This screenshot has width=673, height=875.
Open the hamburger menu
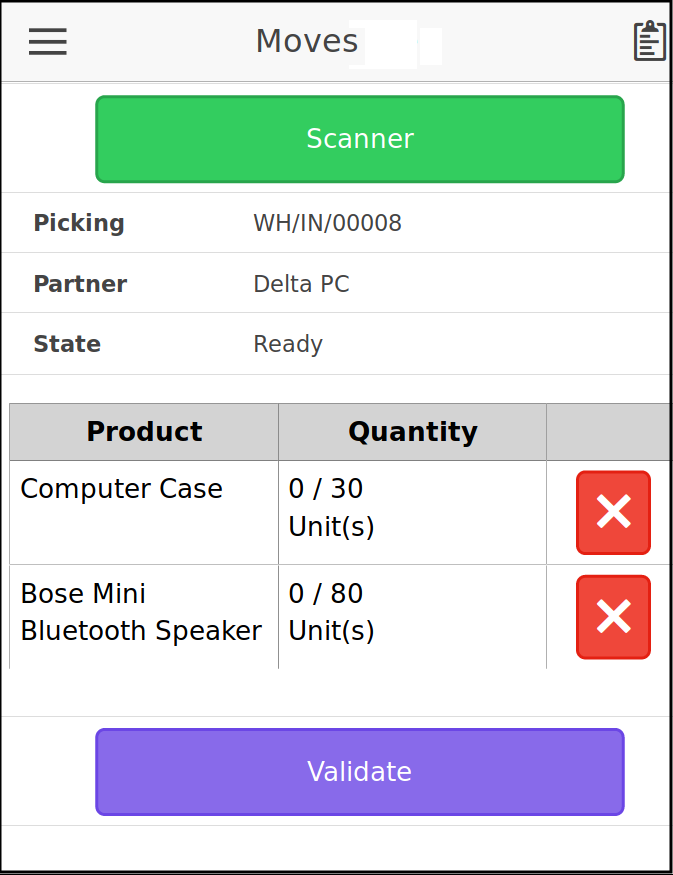47,42
